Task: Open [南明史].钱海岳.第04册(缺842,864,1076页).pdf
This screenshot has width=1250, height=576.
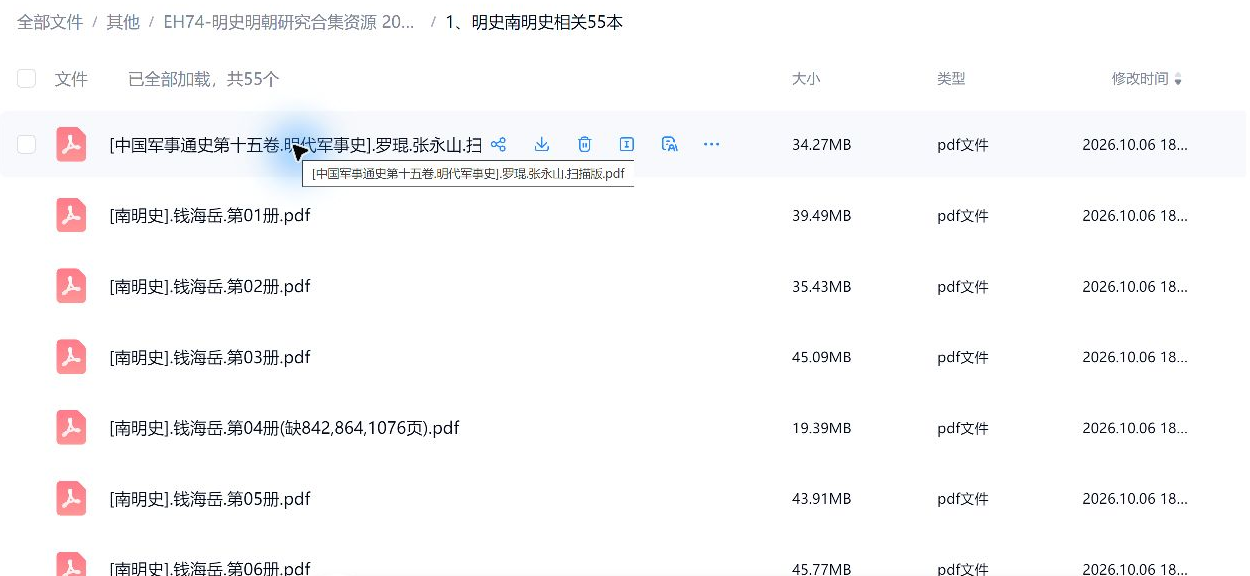Action: tap(284, 428)
